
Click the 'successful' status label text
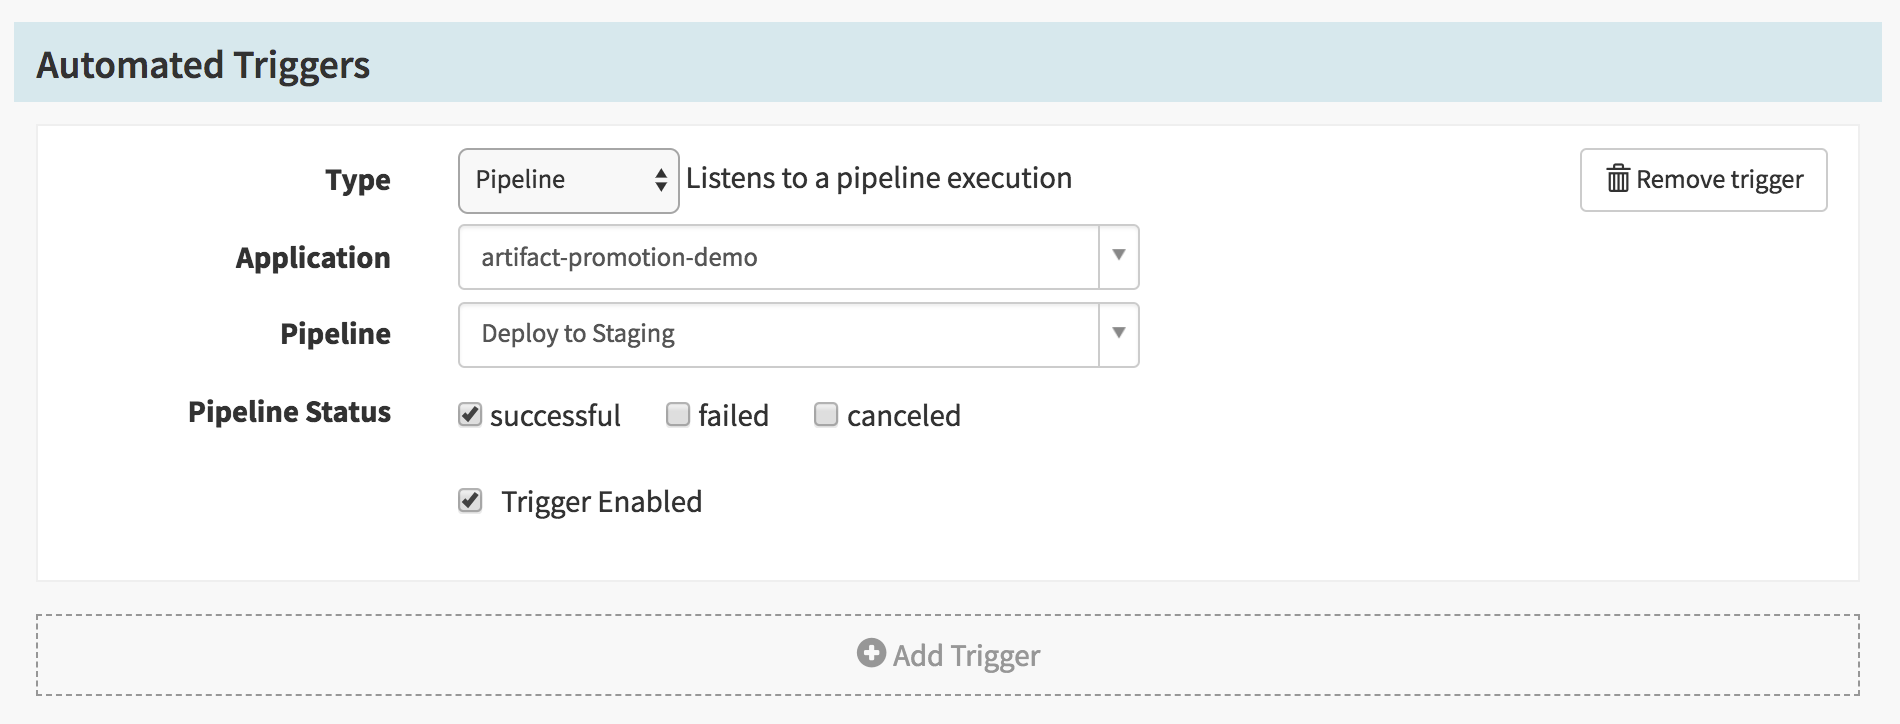click(x=555, y=416)
